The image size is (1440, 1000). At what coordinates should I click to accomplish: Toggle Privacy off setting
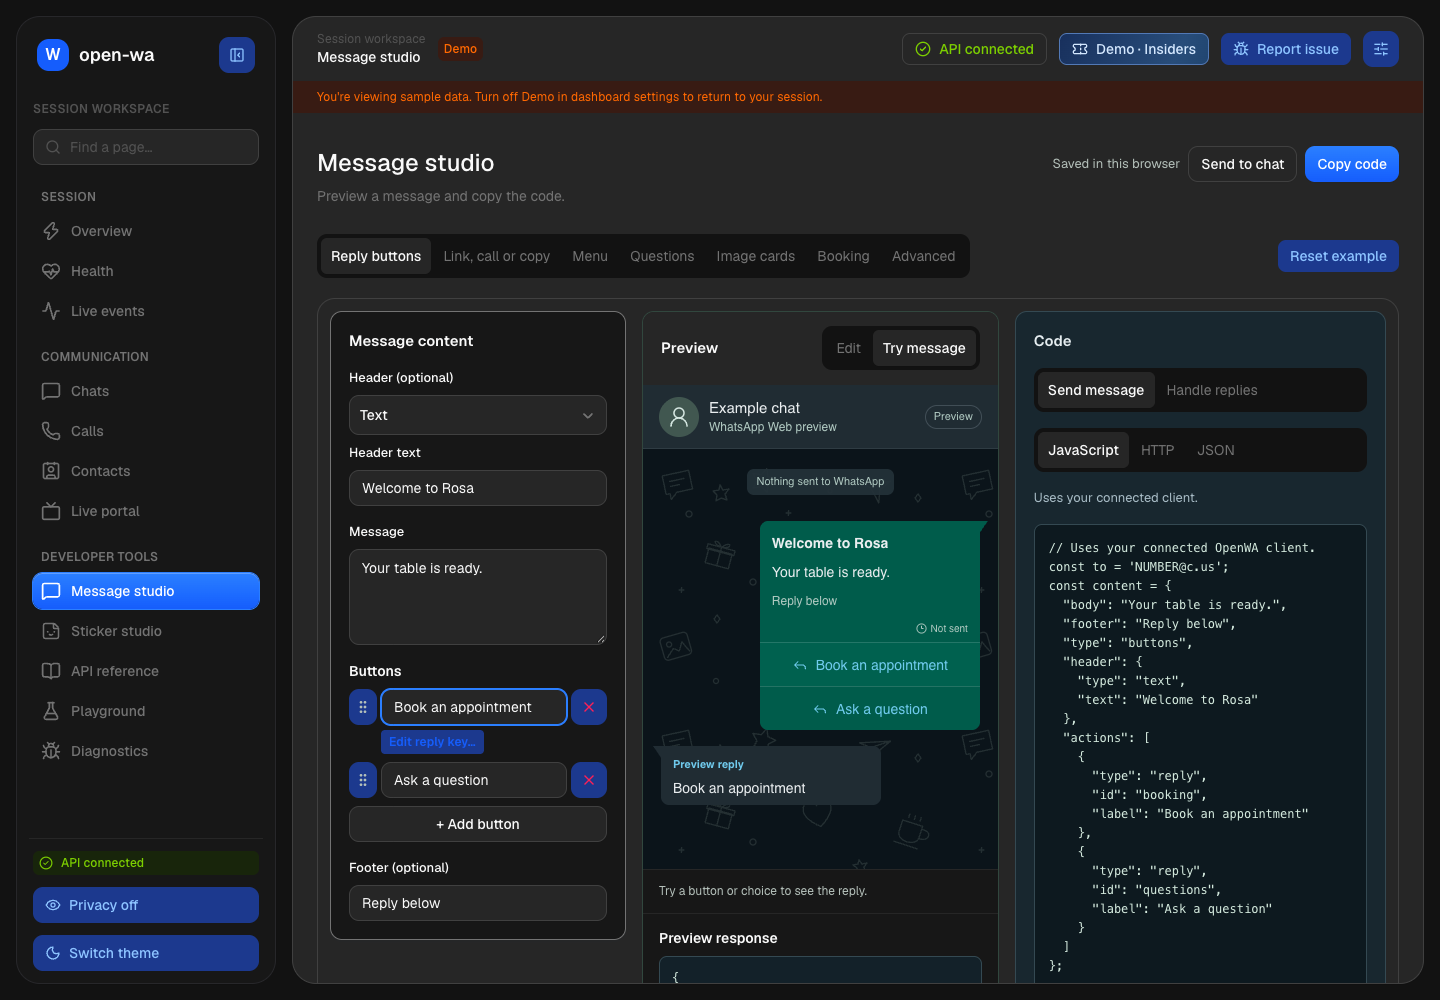point(146,905)
